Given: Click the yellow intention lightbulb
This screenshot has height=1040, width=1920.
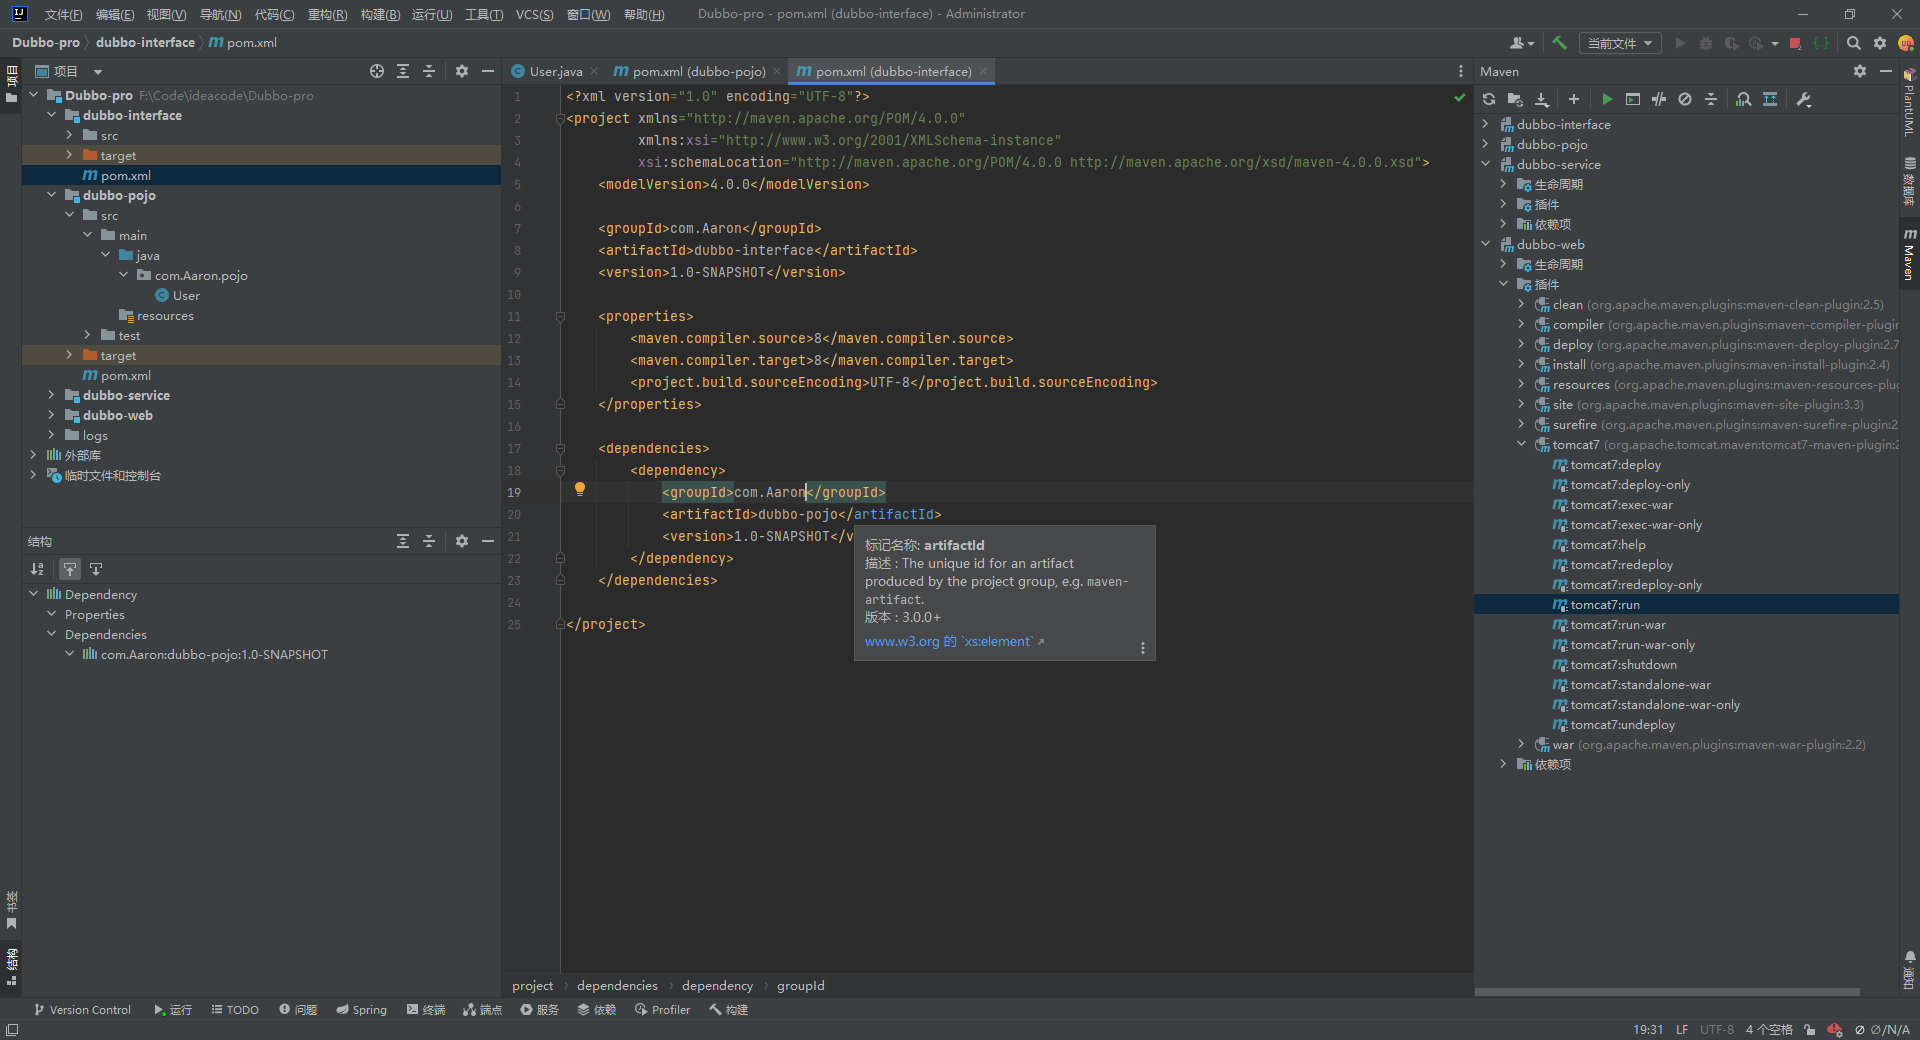Looking at the screenshot, I should click(x=579, y=489).
